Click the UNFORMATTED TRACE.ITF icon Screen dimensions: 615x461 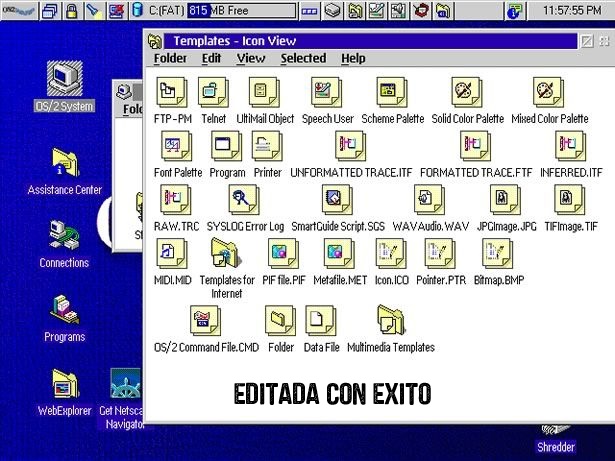pyautogui.click(x=351, y=146)
